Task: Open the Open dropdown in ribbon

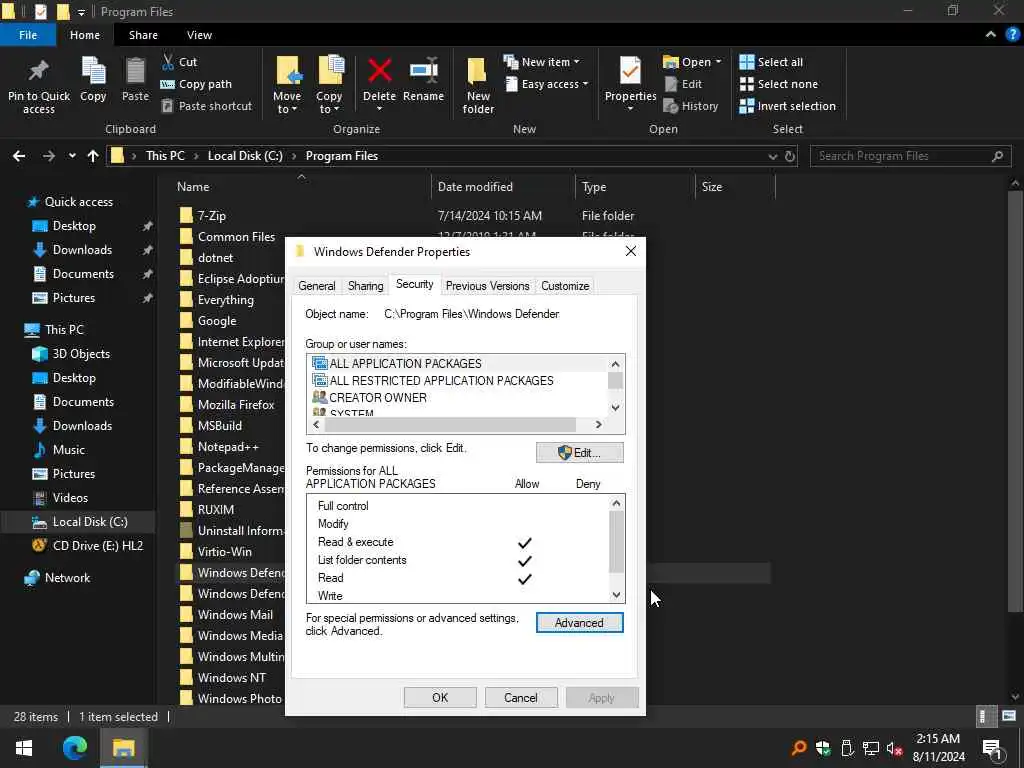Action: click(692, 62)
